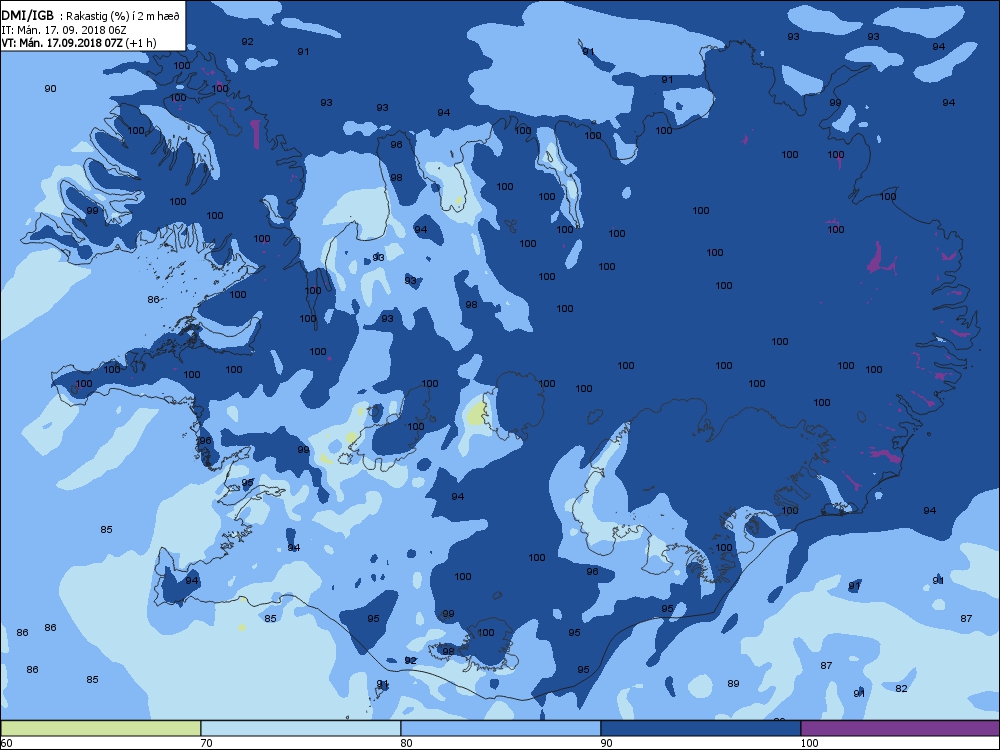Viewport: 1000px width, 750px height.
Task: Click the DMI/IGB header label
Action: [x=27, y=15]
